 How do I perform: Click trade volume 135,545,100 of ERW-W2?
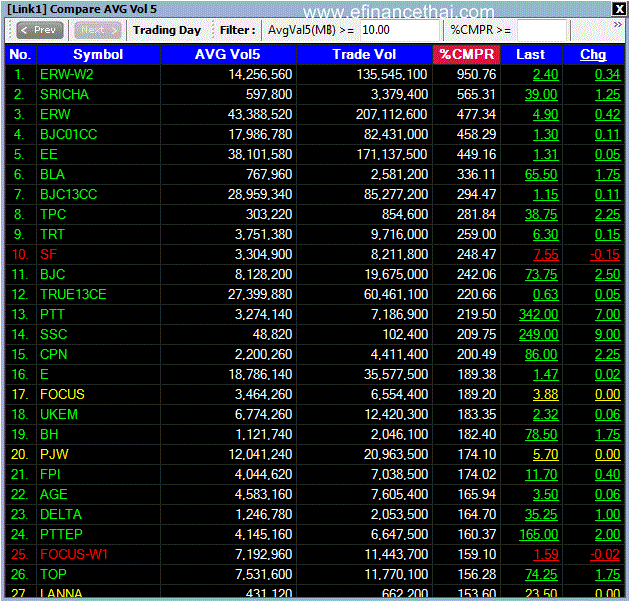click(x=392, y=74)
